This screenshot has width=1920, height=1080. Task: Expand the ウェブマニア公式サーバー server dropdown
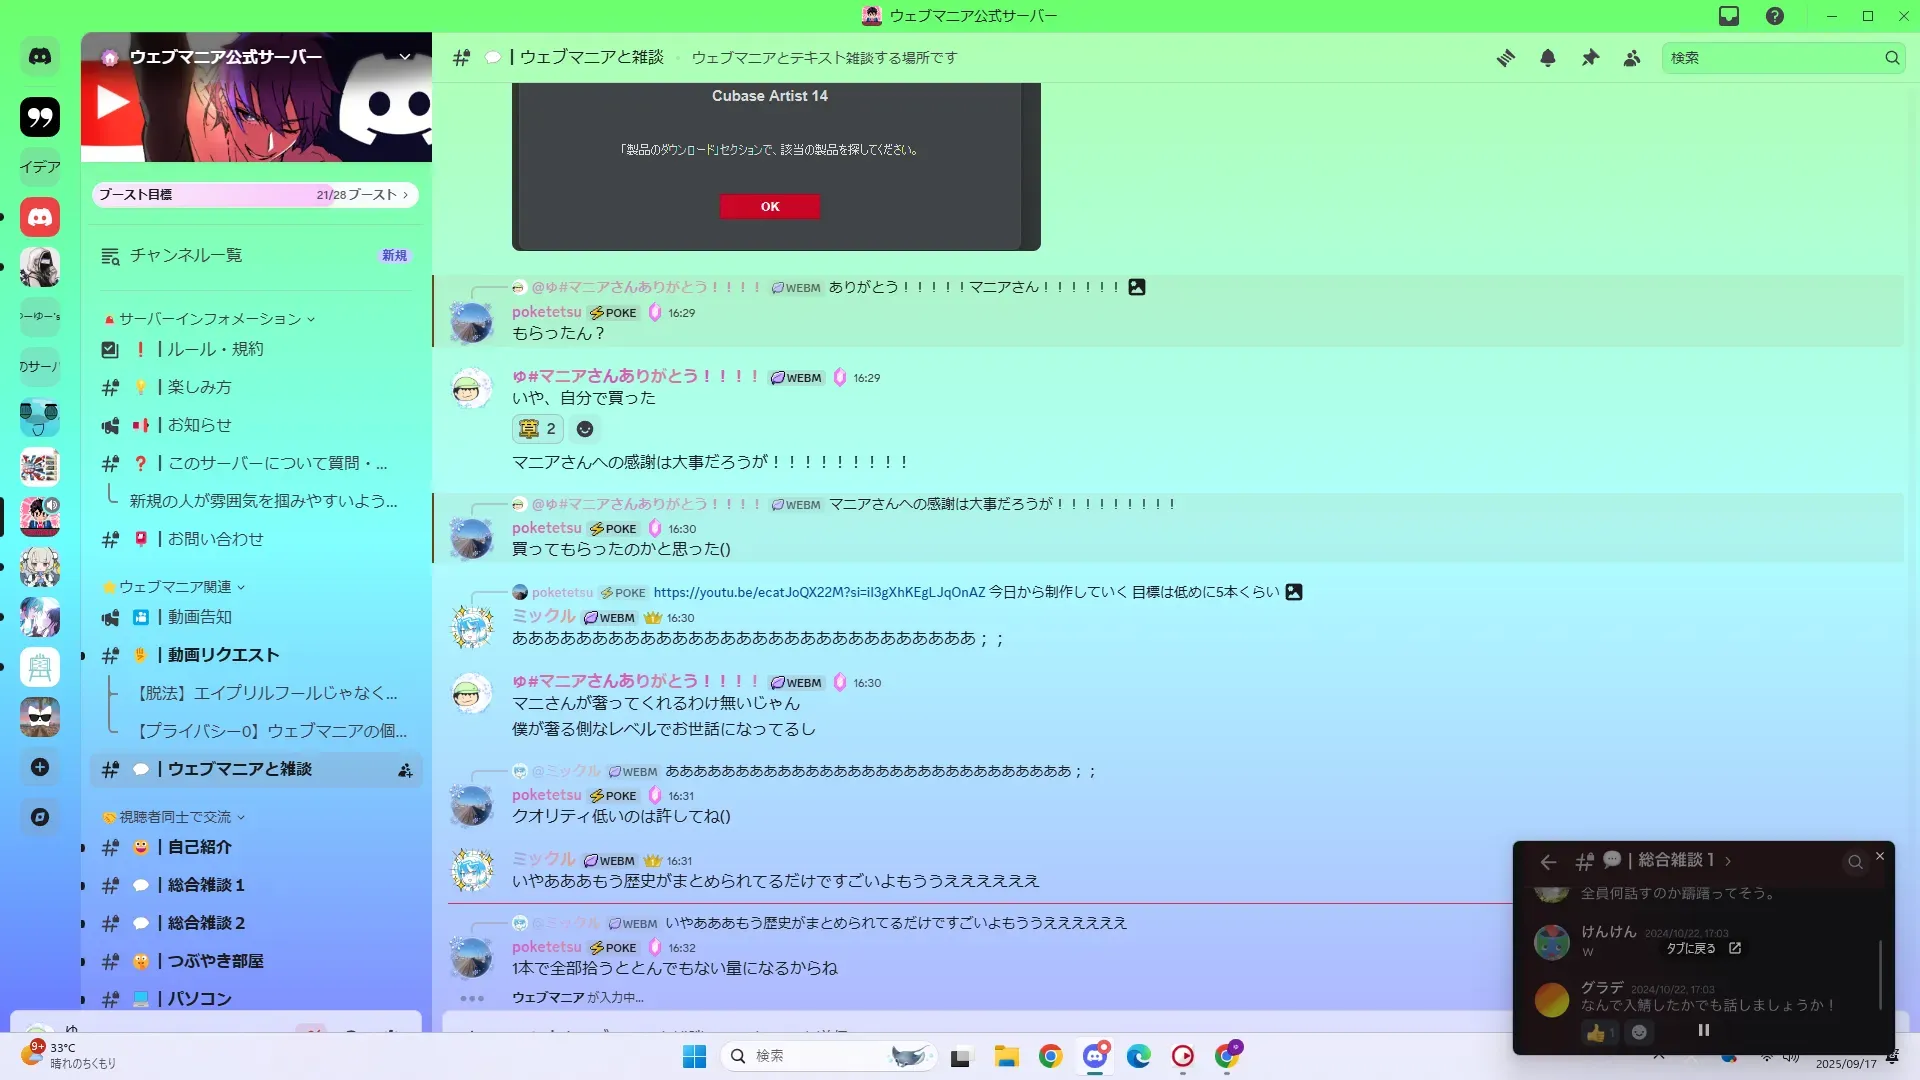[405, 57]
